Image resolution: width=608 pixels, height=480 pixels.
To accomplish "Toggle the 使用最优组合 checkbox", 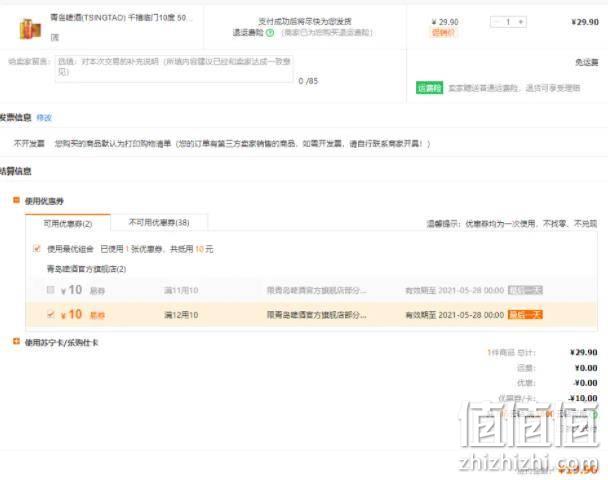I will 37,249.
